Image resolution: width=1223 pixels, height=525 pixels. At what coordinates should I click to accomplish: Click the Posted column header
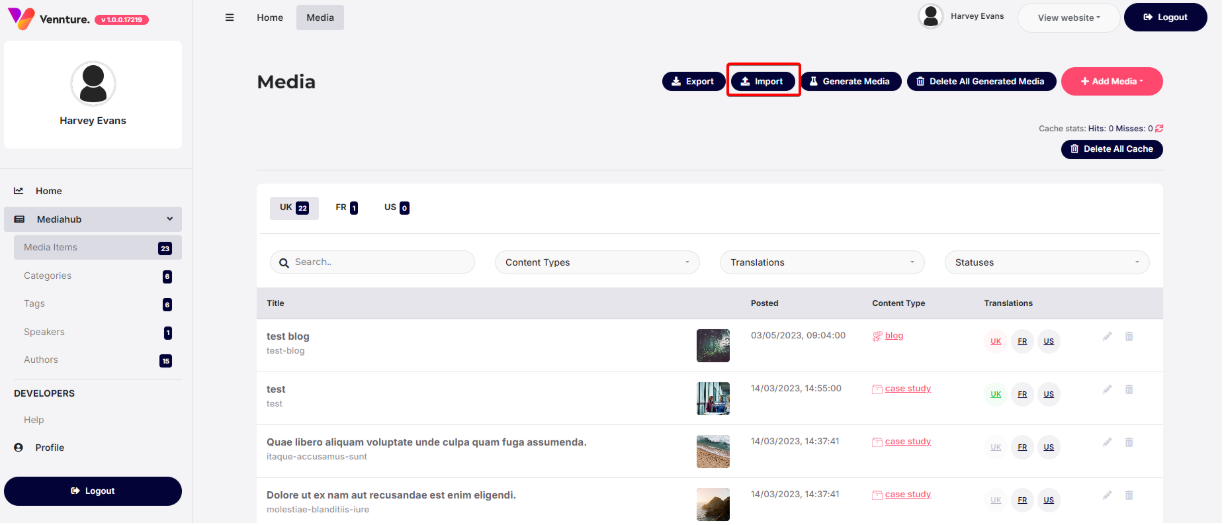click(x=764, y=303)
